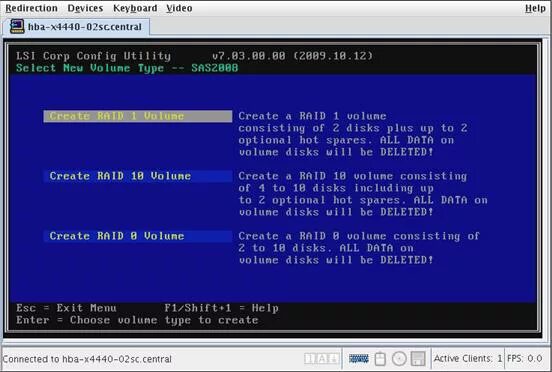Click 'F1/Shift+1 = Help' hint text
Screen dimensions: 552x372
coord(221,308)
